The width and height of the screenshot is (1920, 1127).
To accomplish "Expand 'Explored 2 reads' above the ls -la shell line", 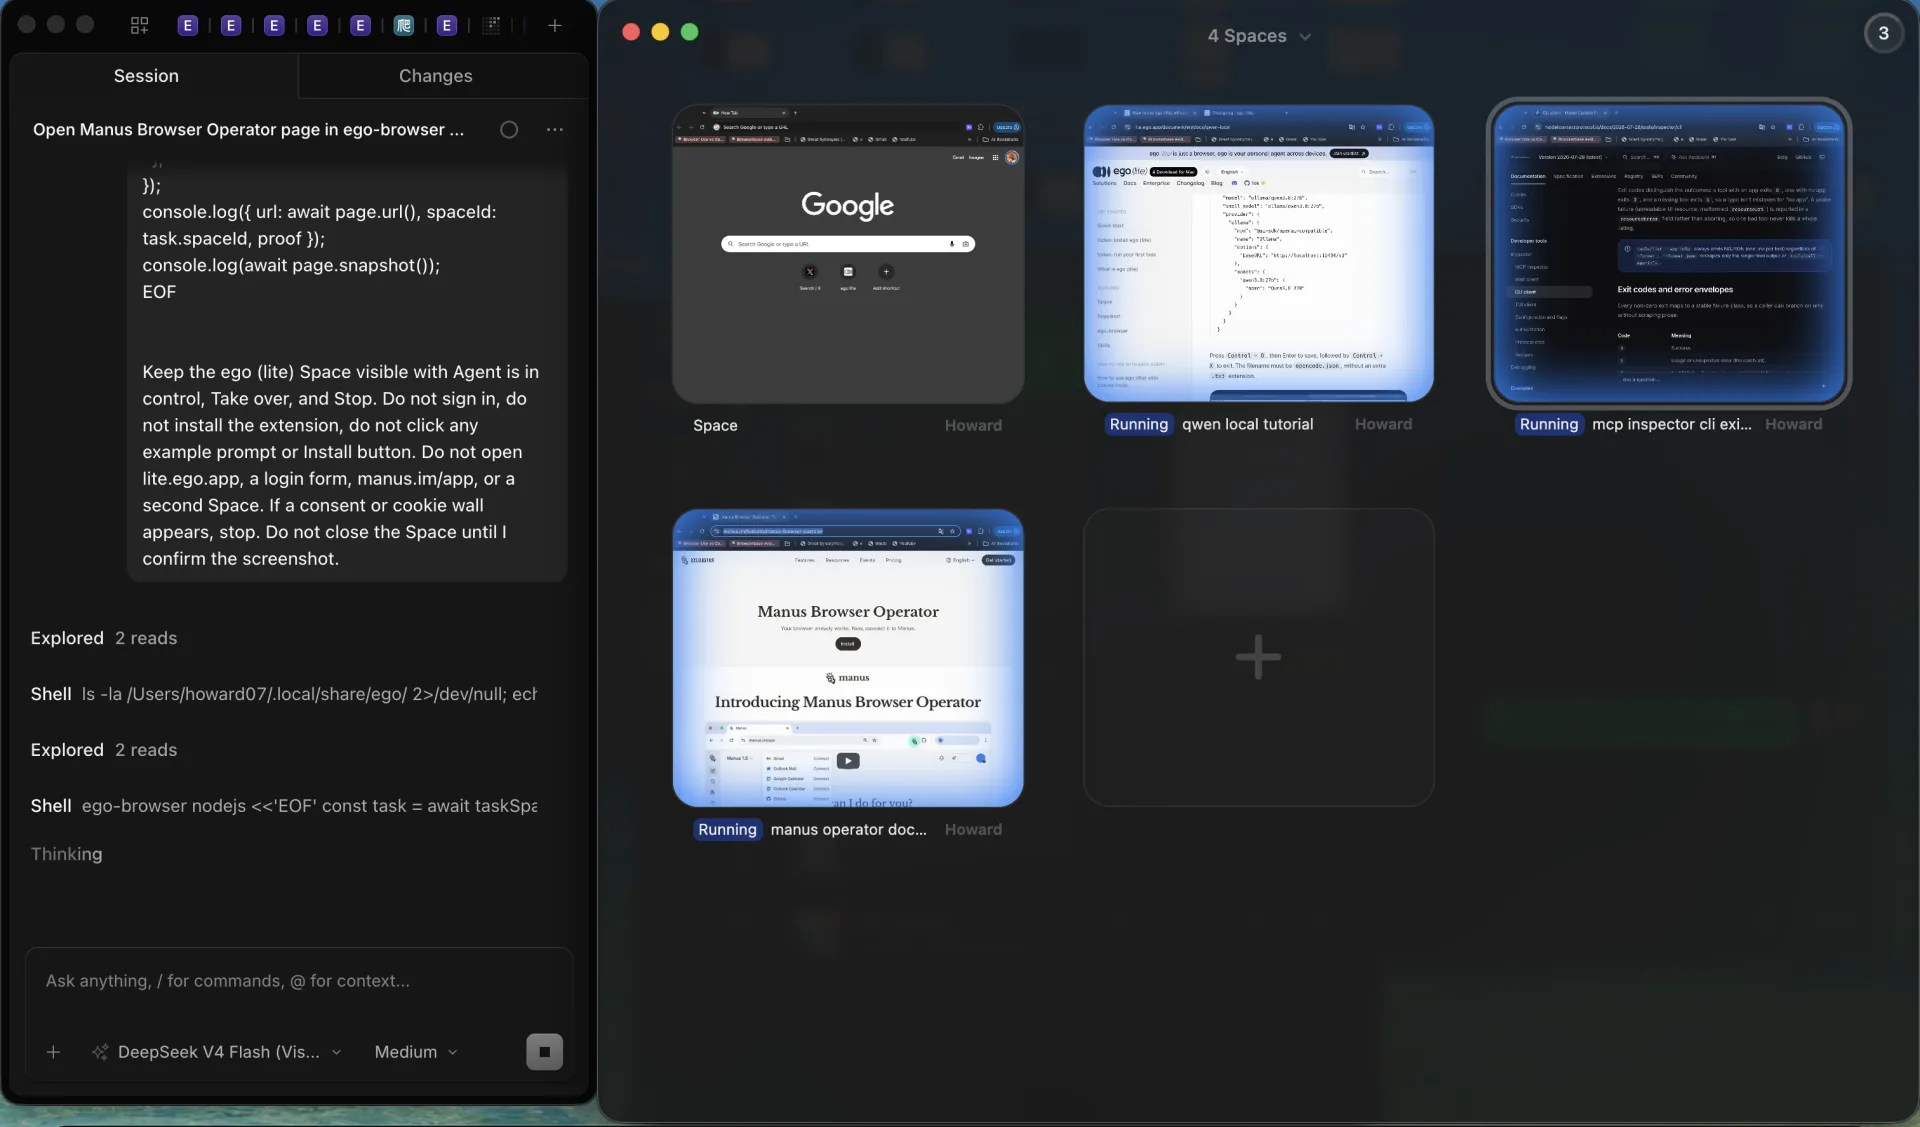I will [x=104, y=638].
